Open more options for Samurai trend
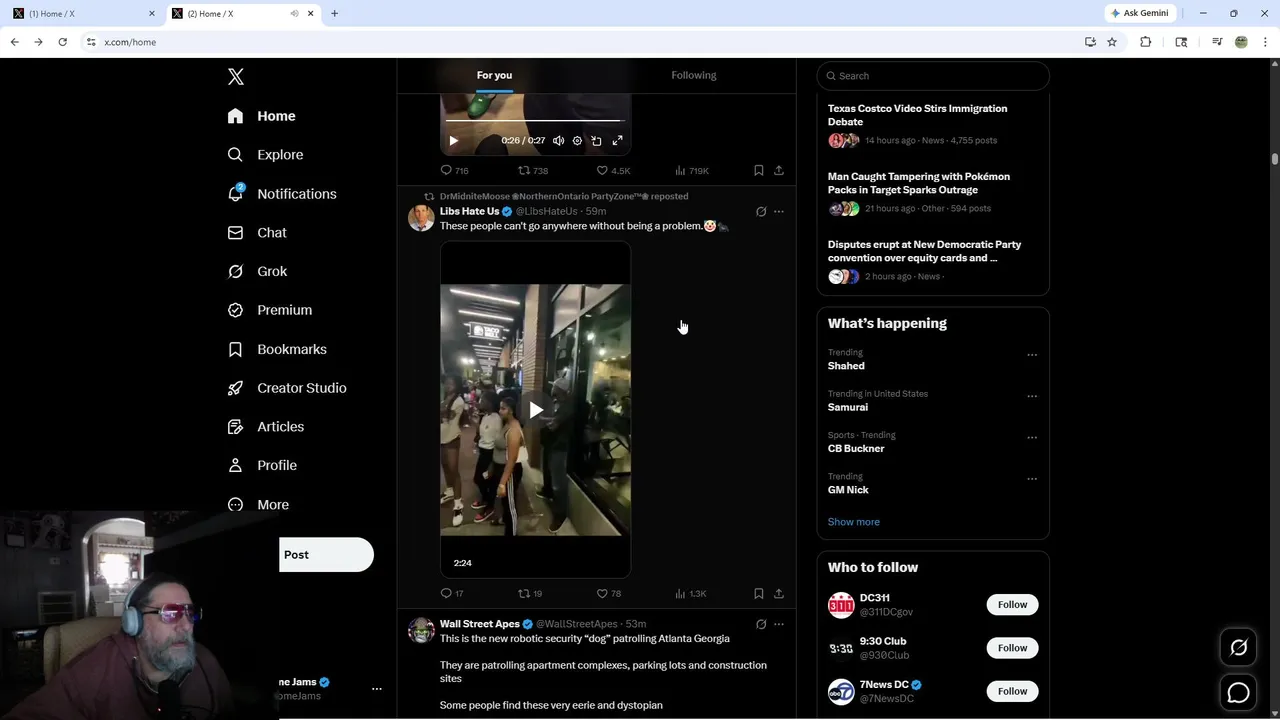This screenshot has height=720, width=1280. point(1032,397)
